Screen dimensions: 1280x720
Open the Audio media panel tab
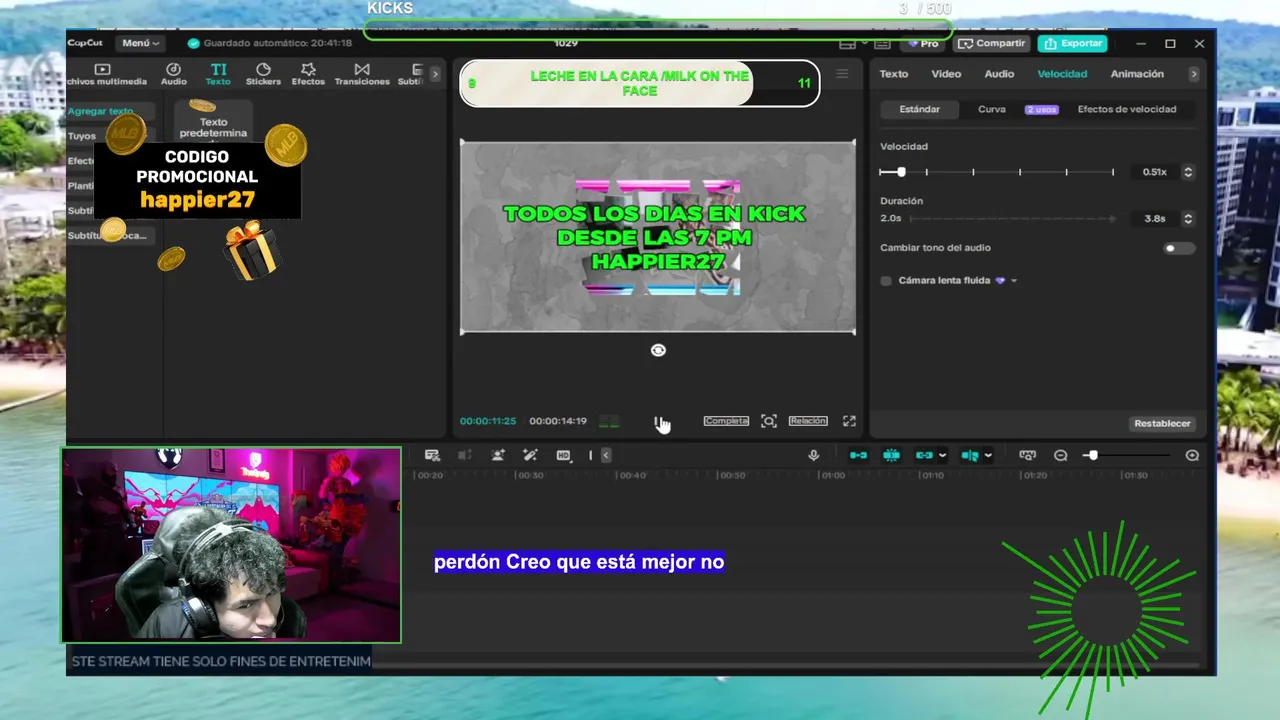pos(174,74)
